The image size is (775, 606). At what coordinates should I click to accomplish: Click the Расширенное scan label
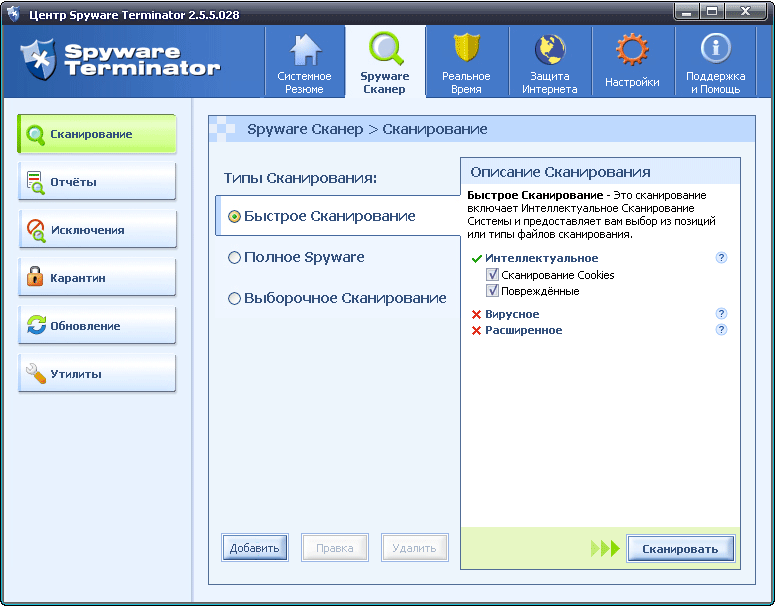click(x=523, y=330)
